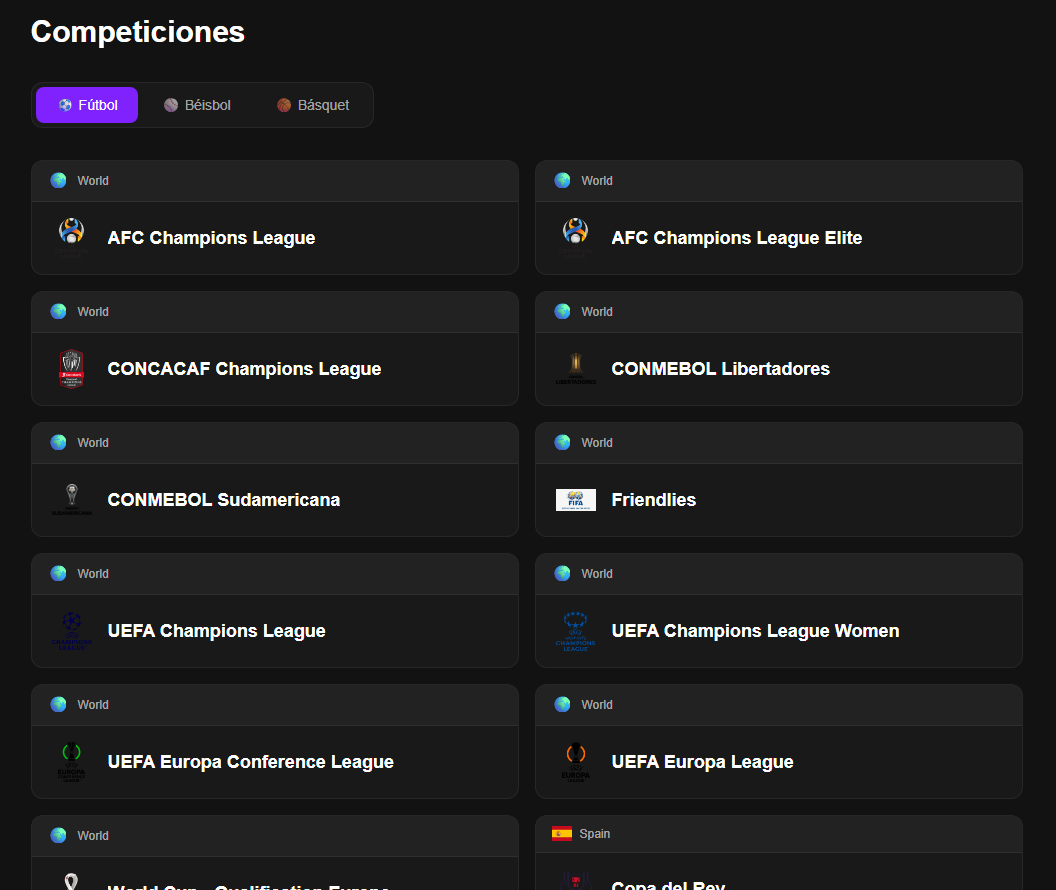
Task: Click the Competiciones page heading
Action: [138, 32]
